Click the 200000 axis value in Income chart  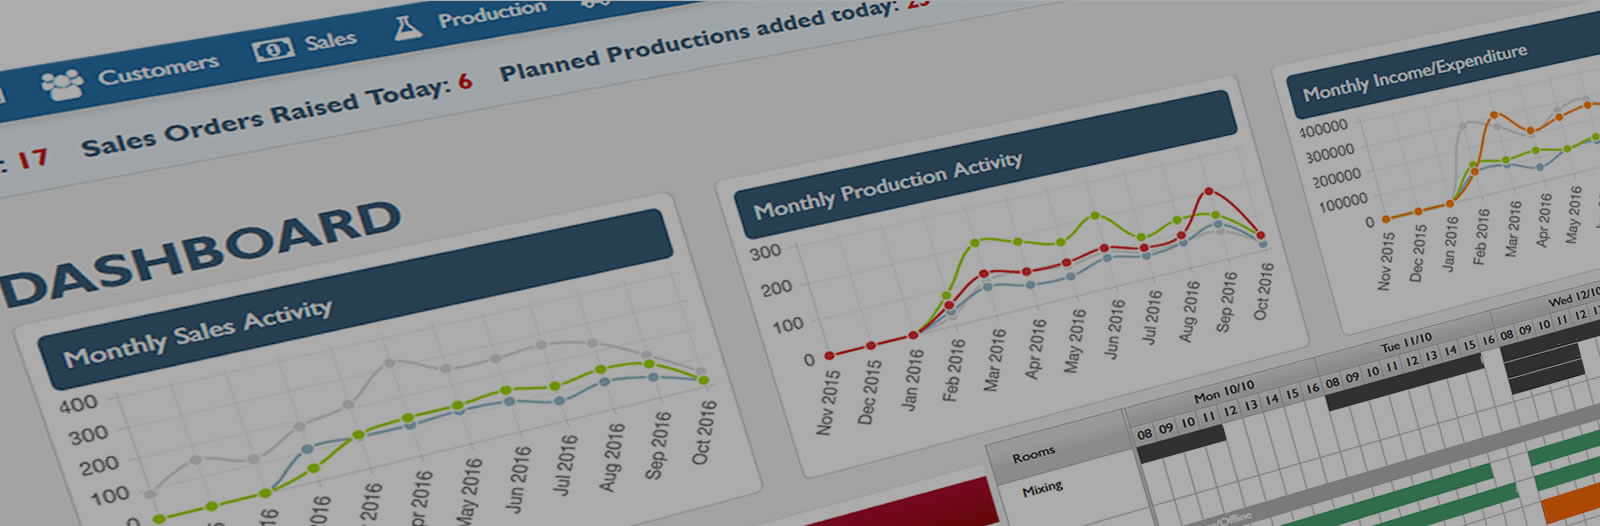1337,178
